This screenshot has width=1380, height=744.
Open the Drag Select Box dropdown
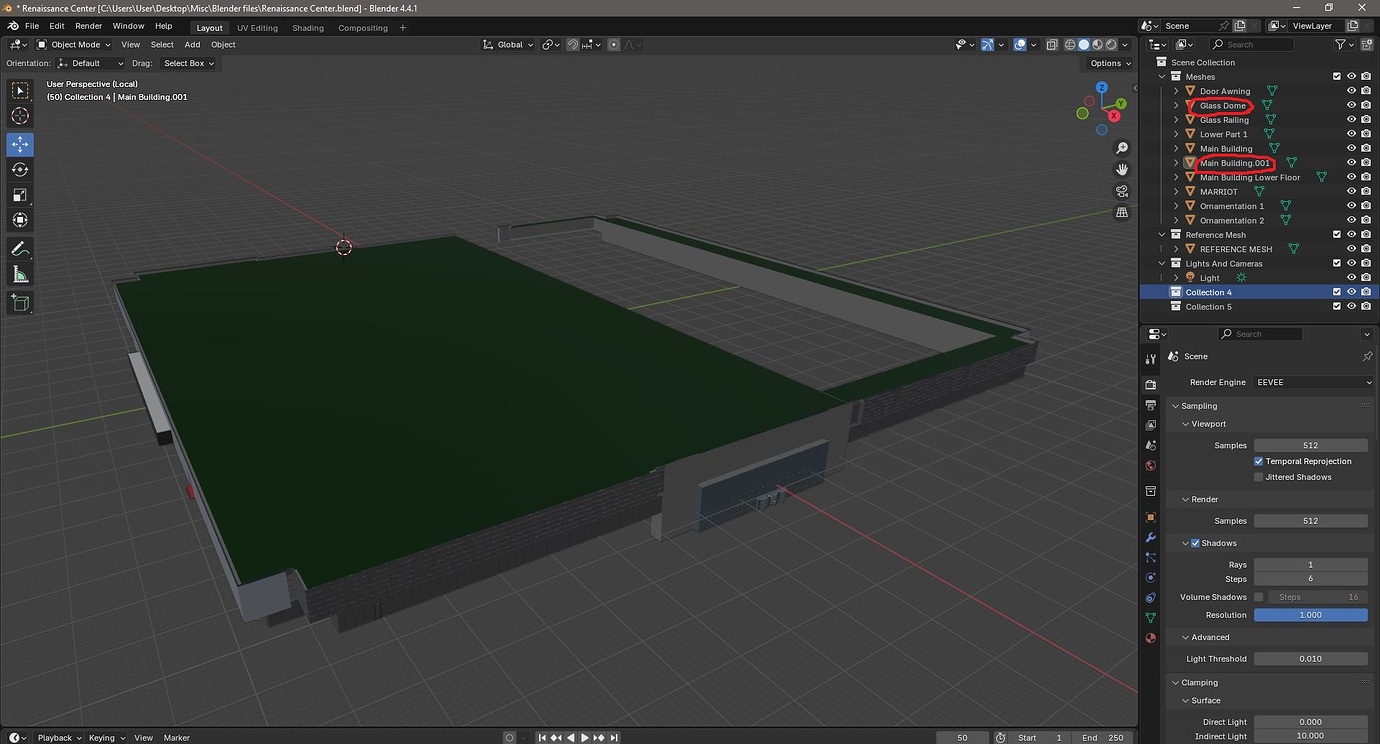[x=189, y=63]
